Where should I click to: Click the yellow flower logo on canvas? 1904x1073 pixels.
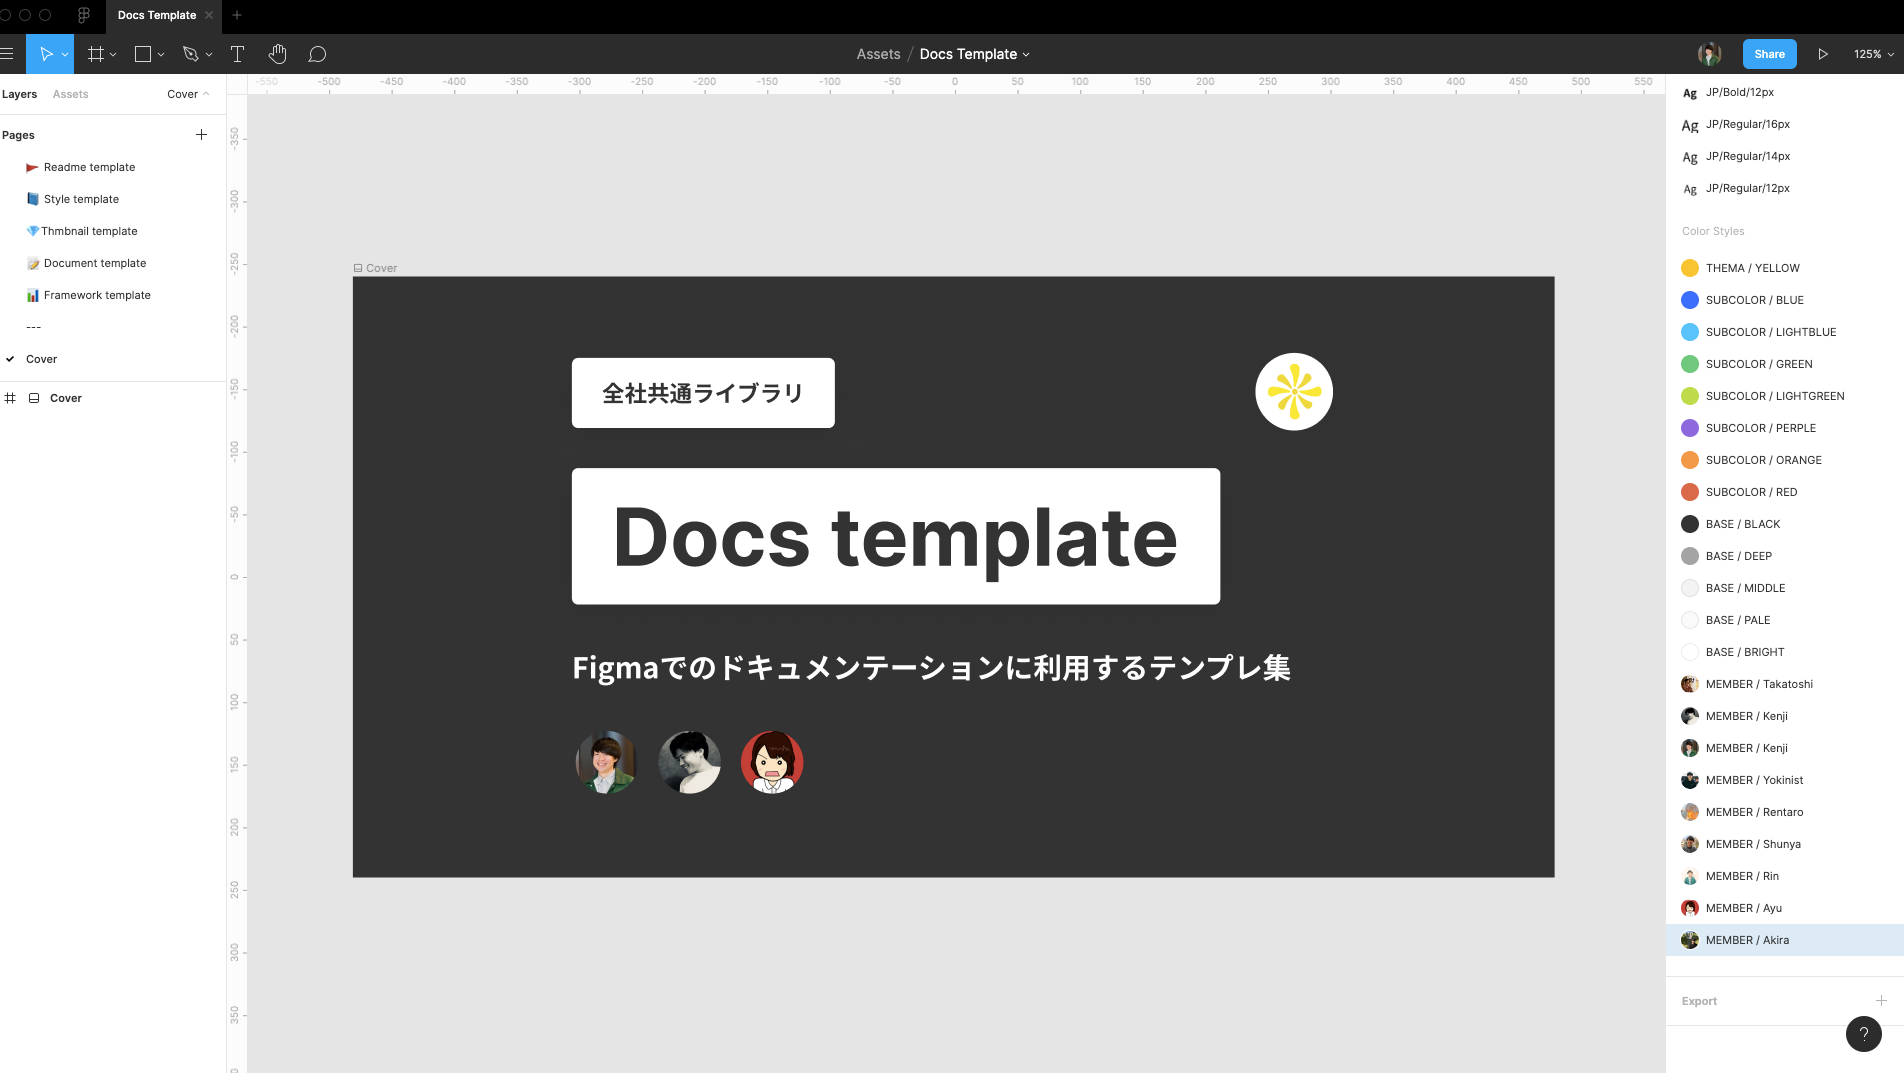(1294, 392)
